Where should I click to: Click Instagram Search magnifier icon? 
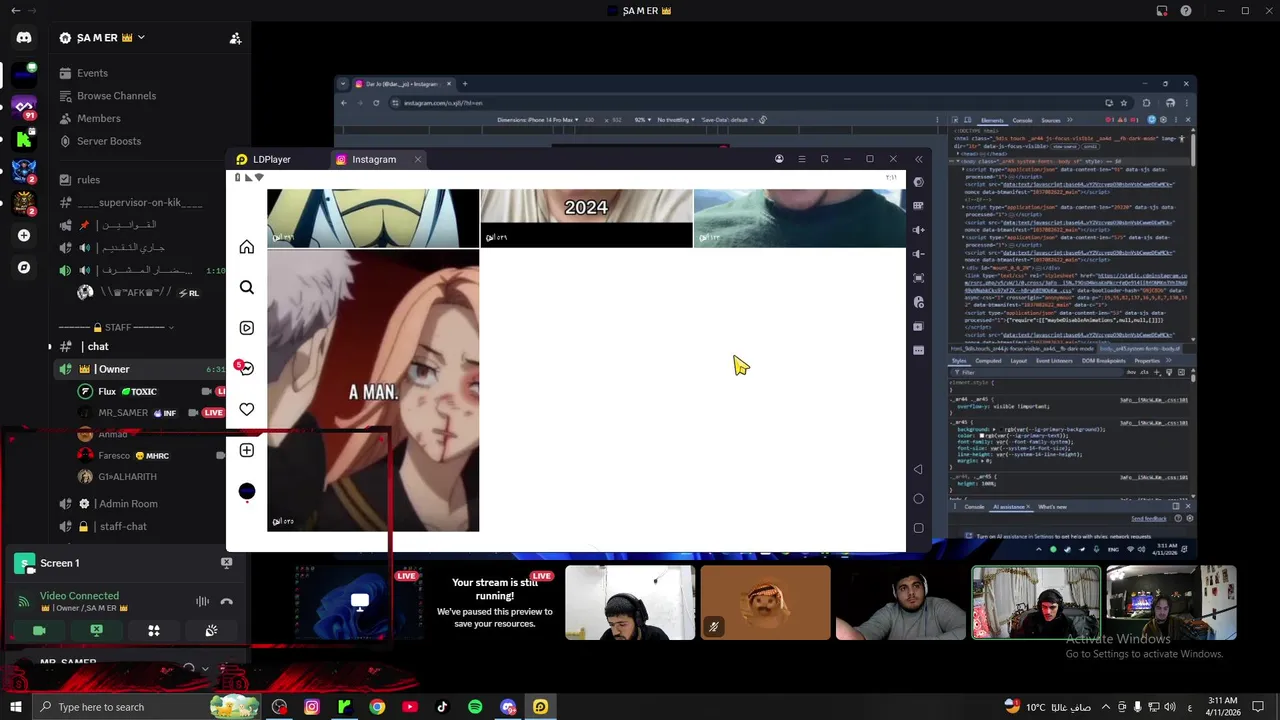point(247,288)
